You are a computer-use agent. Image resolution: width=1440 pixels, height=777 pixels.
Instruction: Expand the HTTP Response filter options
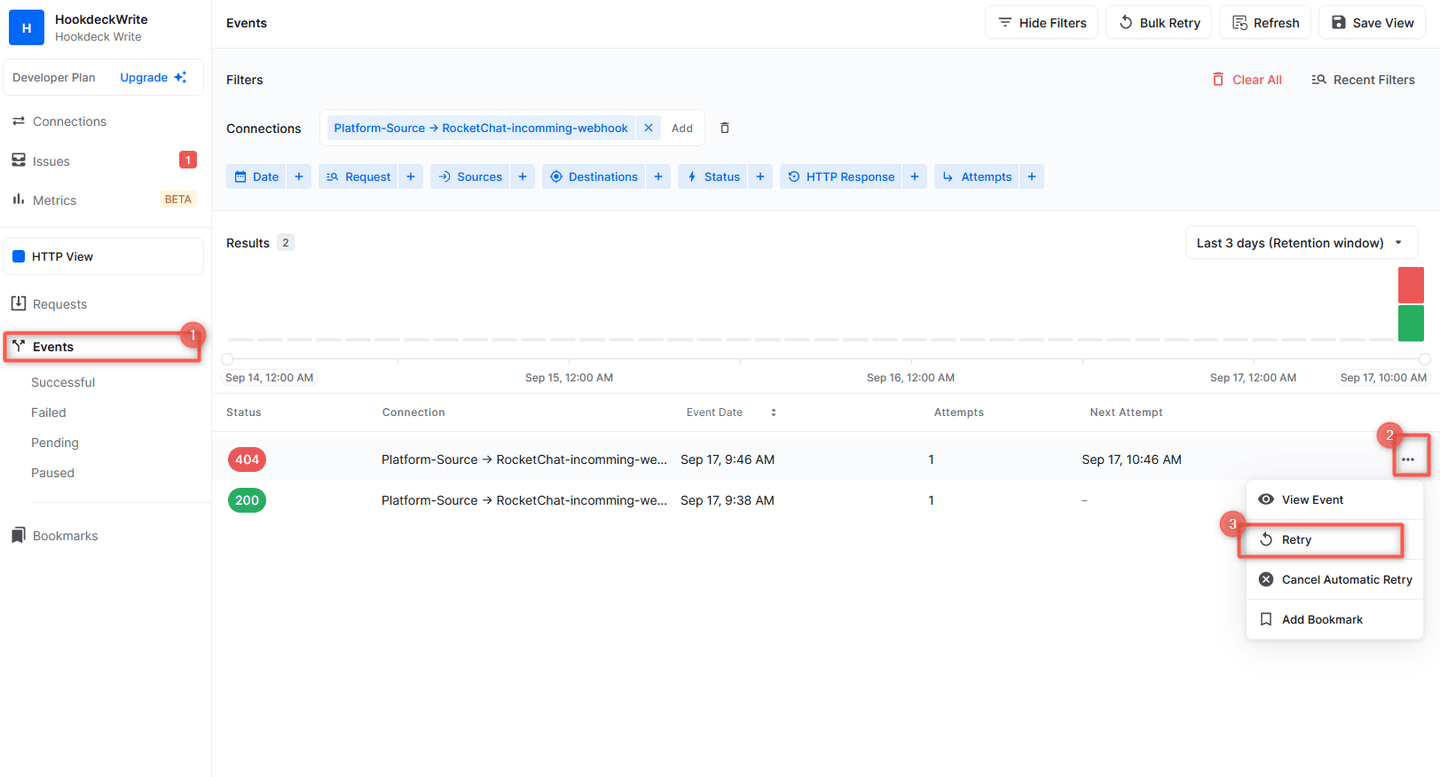point(914,176)
